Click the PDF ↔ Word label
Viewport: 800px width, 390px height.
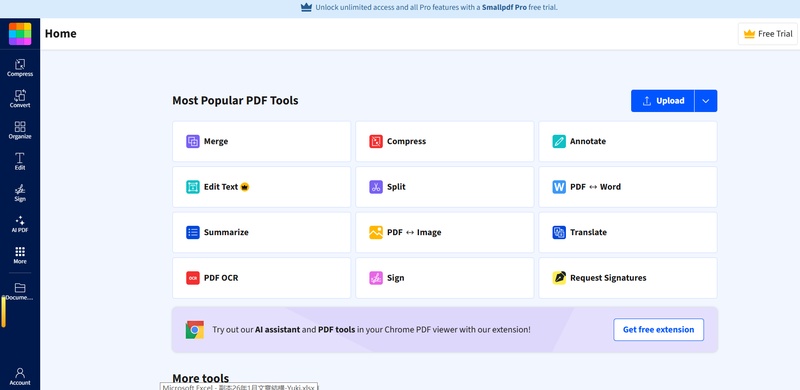pyautogui.click(x=595, y=187)
